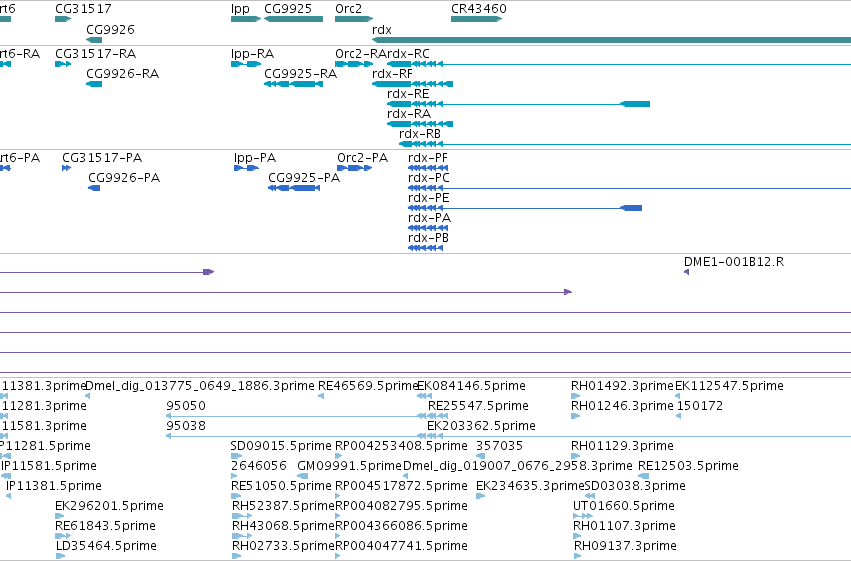The height and width of the screenshot is (561, 851).
Task: Open the RE51050.5prime EST label
Action: 281,486
